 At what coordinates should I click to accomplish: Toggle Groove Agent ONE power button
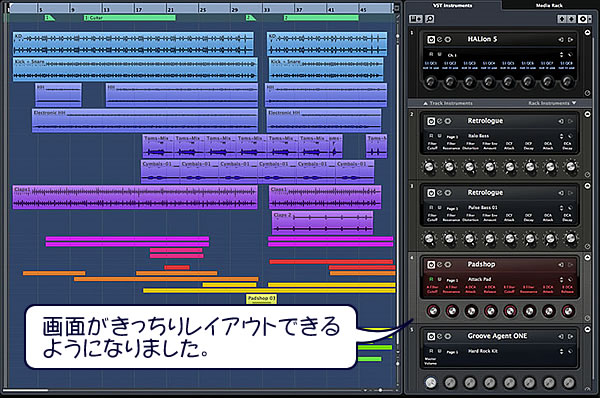(431, 336)
